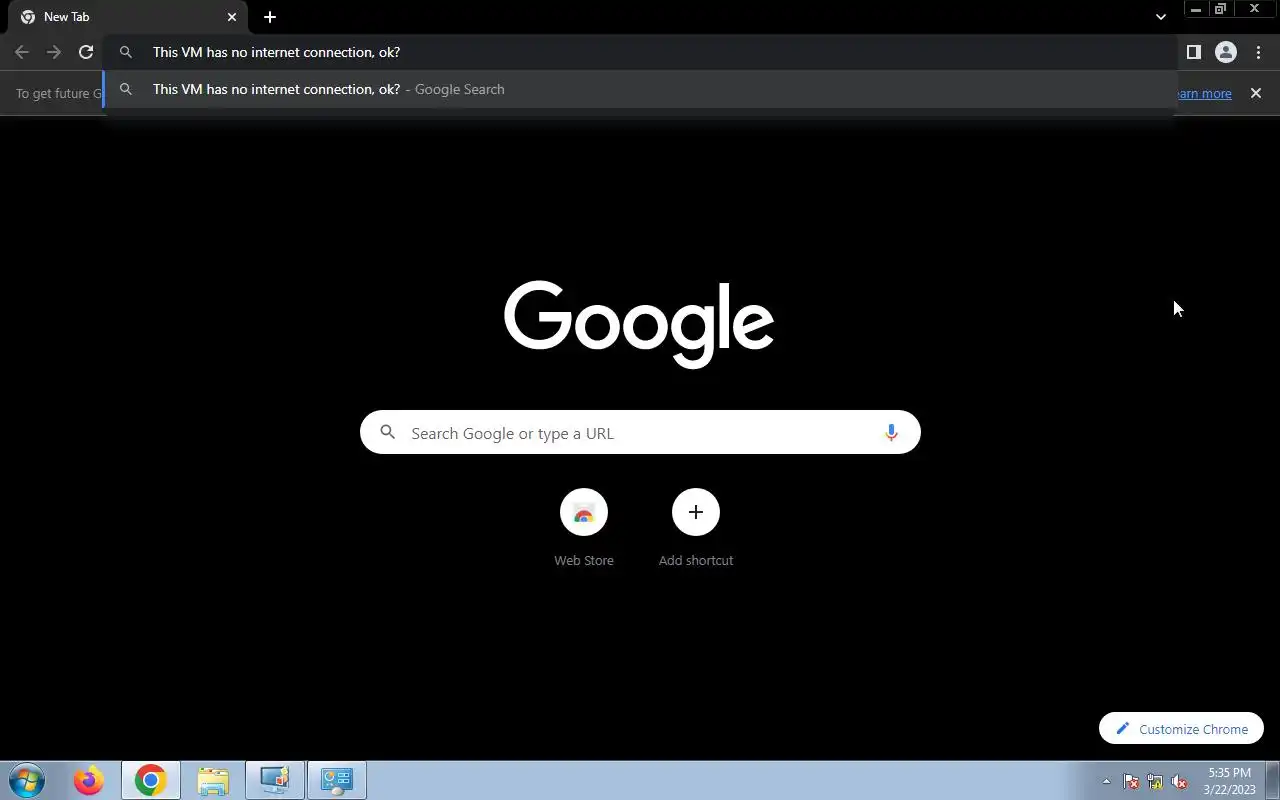
Task: Go back using the back arrow
Action: point(22,52)
